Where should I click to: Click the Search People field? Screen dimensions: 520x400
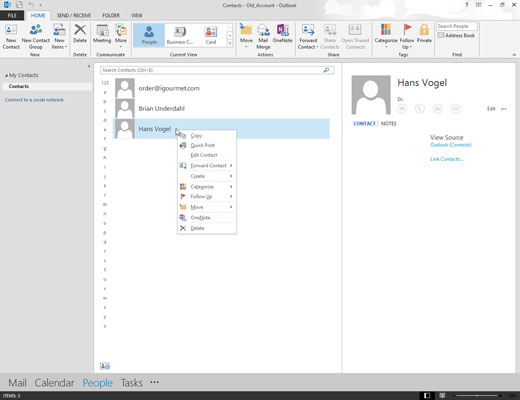457,26
